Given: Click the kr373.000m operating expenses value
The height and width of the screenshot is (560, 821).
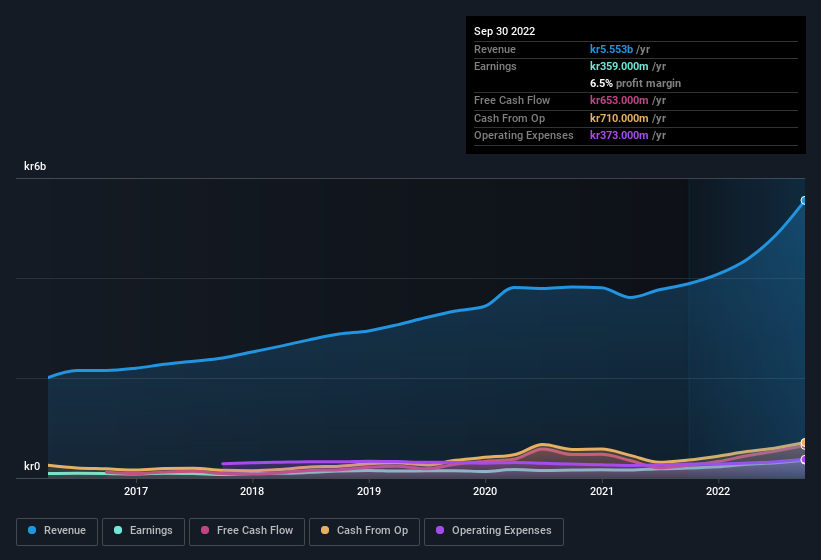Looking at the screenshot, I should tap(619, 135).
